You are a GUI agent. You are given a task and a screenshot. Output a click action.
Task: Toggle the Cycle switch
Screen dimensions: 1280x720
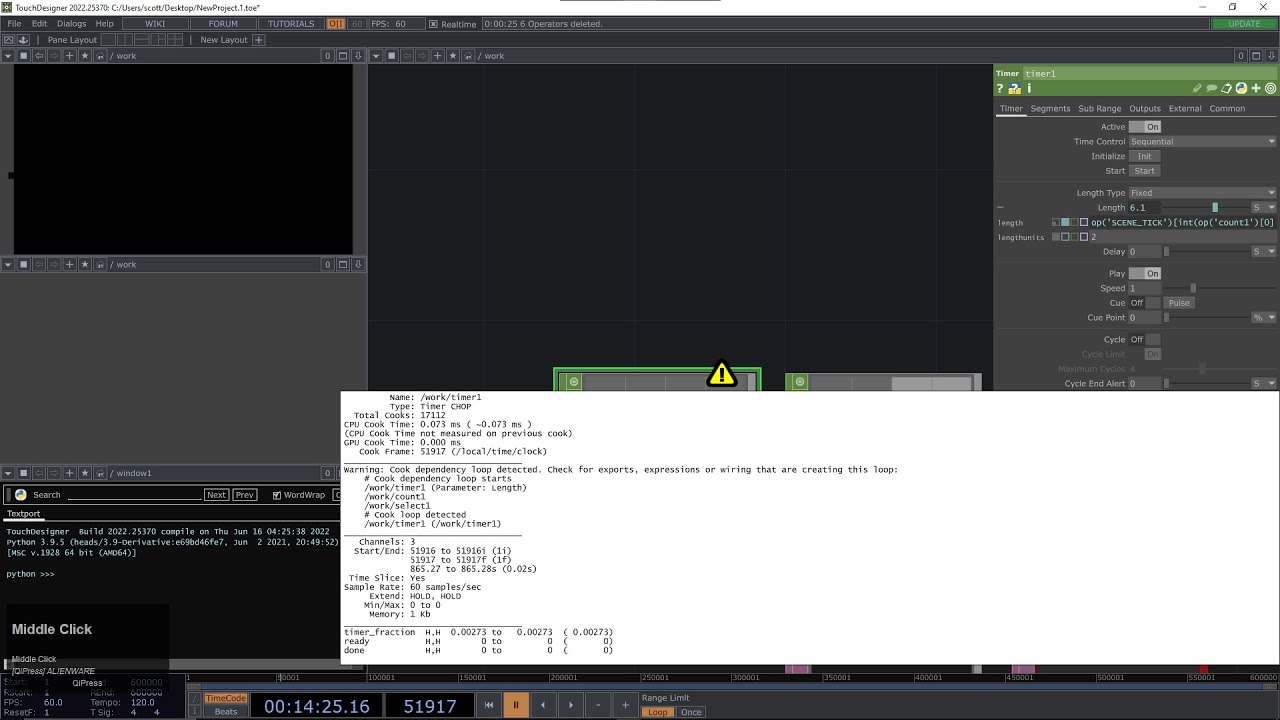click(x=1145, y=340)
